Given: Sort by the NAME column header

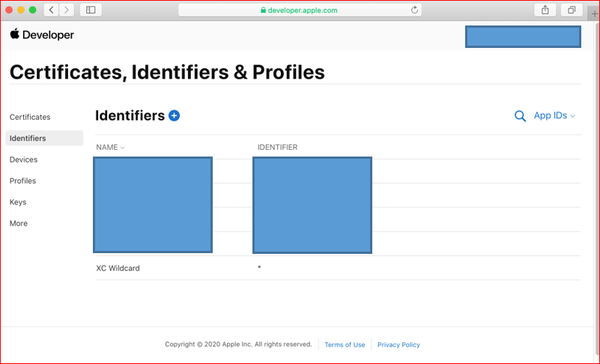Looking at the screenshot, I should (110, 147).
